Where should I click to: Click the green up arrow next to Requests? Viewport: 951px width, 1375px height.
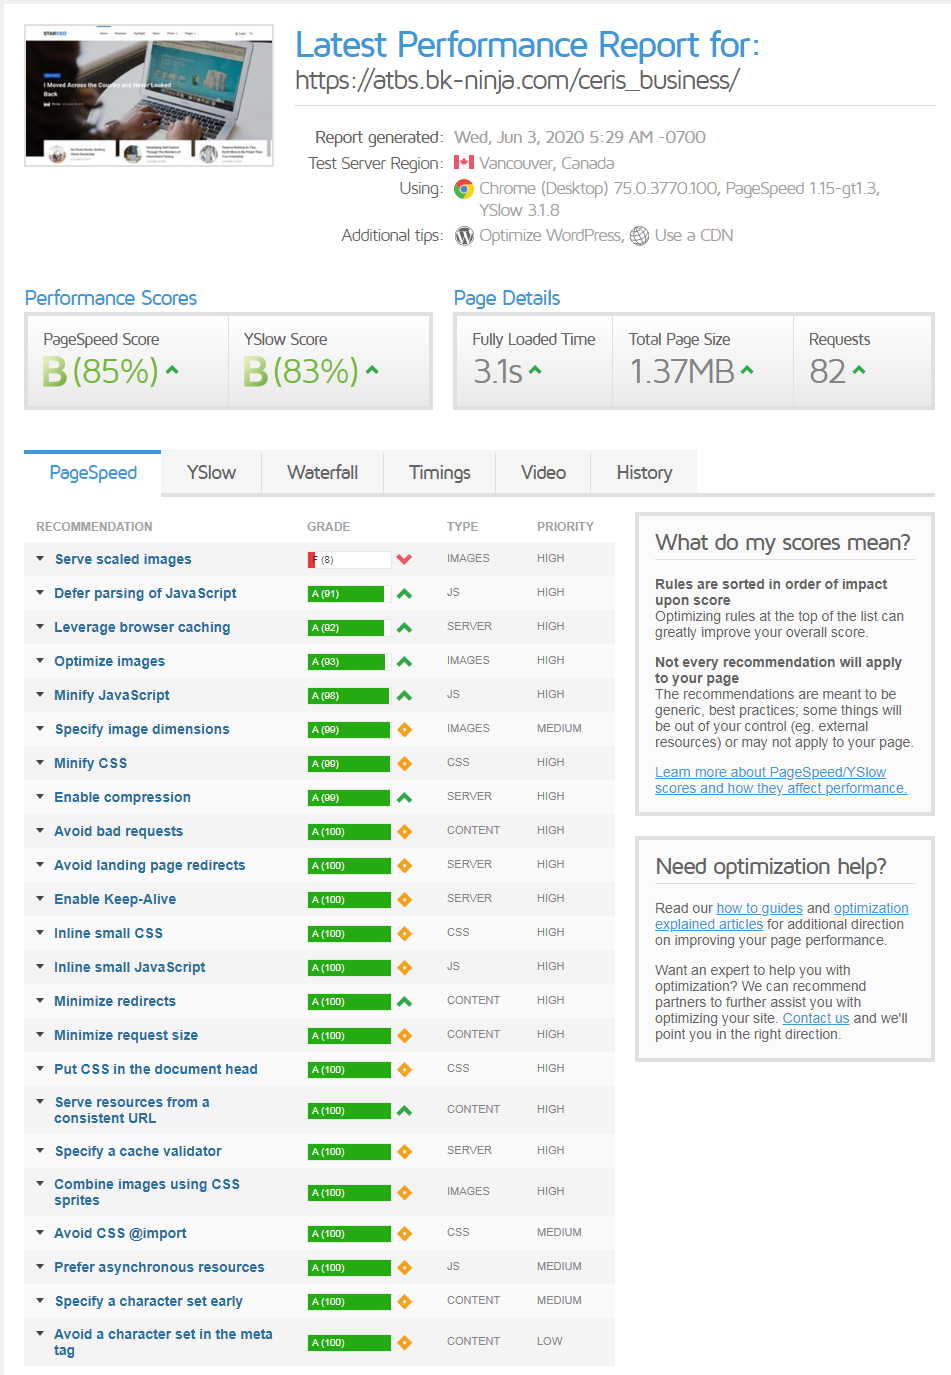[x=859, y=371]
